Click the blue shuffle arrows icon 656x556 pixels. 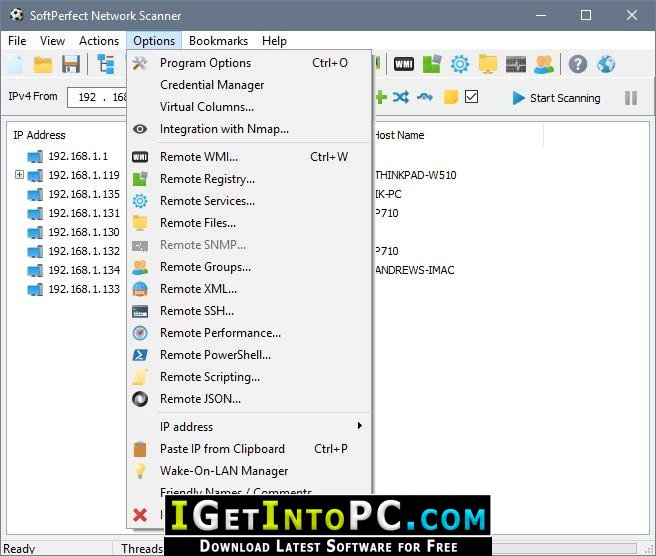pos(401,97)
